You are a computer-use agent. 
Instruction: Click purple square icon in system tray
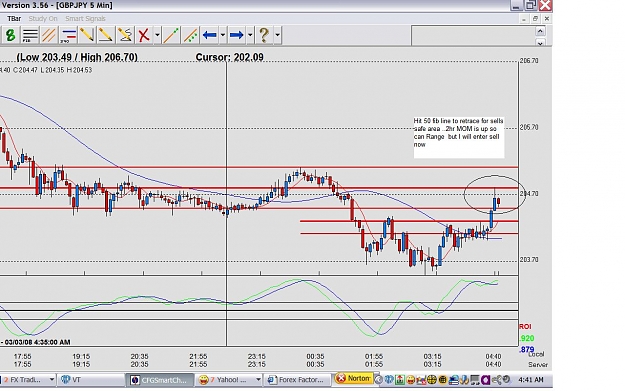pos(485,380)
